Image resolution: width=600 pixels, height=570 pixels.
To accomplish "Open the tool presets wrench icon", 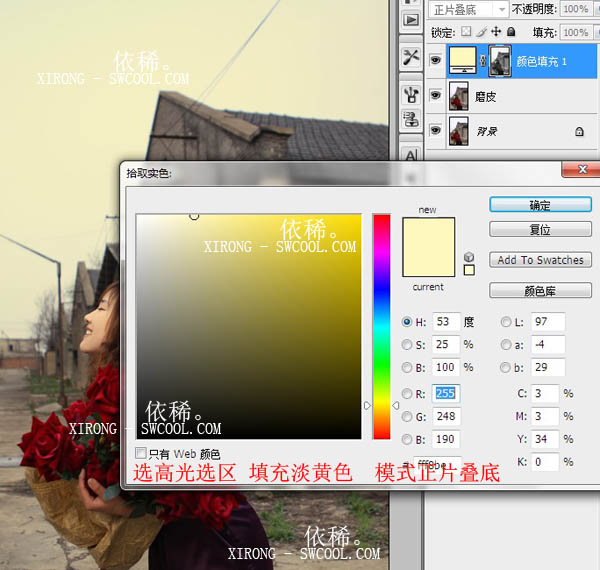I will click(411, 57).
